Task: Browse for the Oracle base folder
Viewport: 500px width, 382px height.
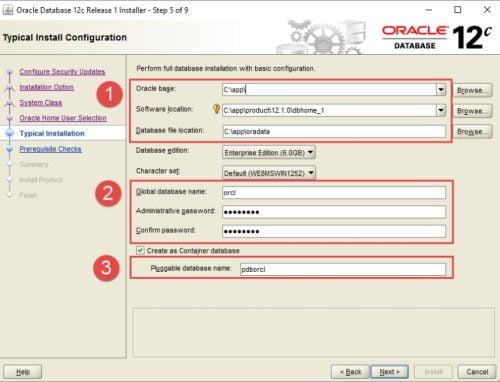Action: pyautogui.click(x=472, y=90)
